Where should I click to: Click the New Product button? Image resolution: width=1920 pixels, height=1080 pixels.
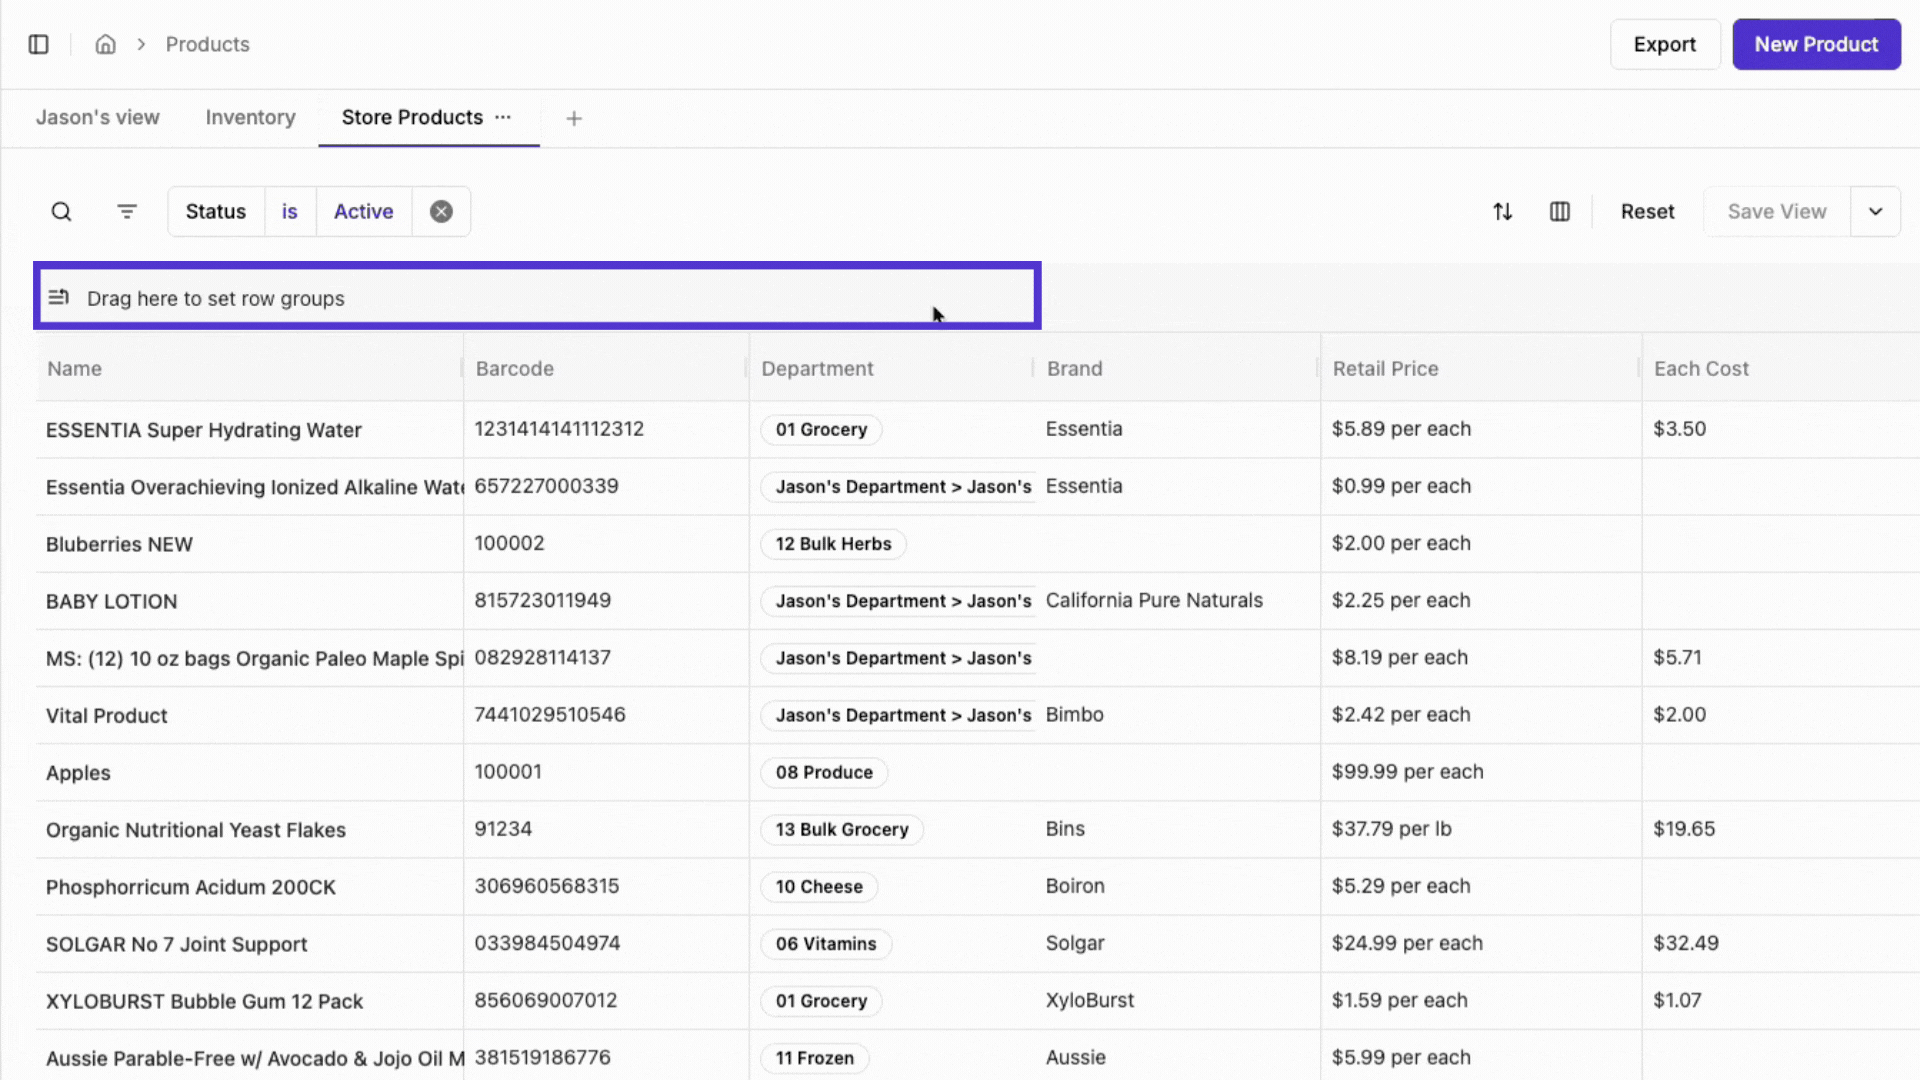[1815, 44]
